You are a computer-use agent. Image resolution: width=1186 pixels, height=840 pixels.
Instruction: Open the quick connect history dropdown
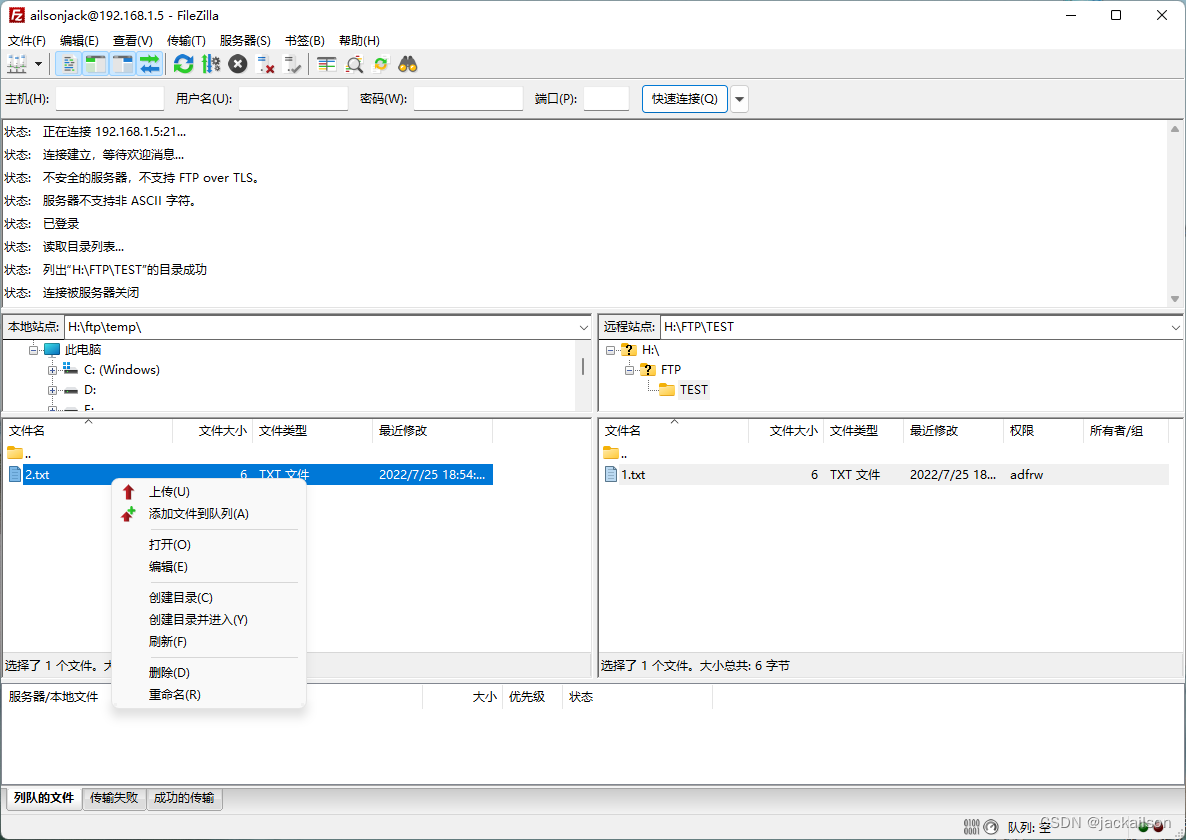pos(740,99)
